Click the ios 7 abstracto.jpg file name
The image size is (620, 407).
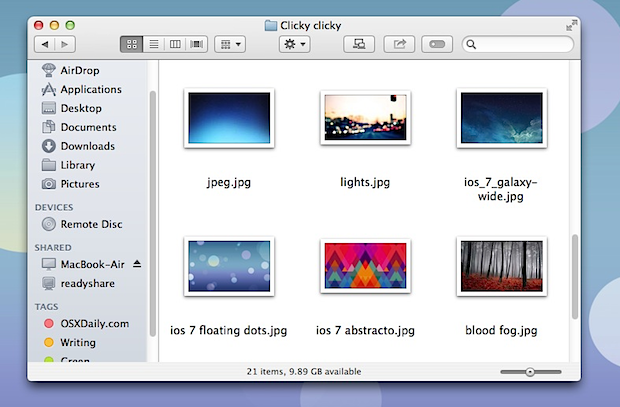(365, 331)
